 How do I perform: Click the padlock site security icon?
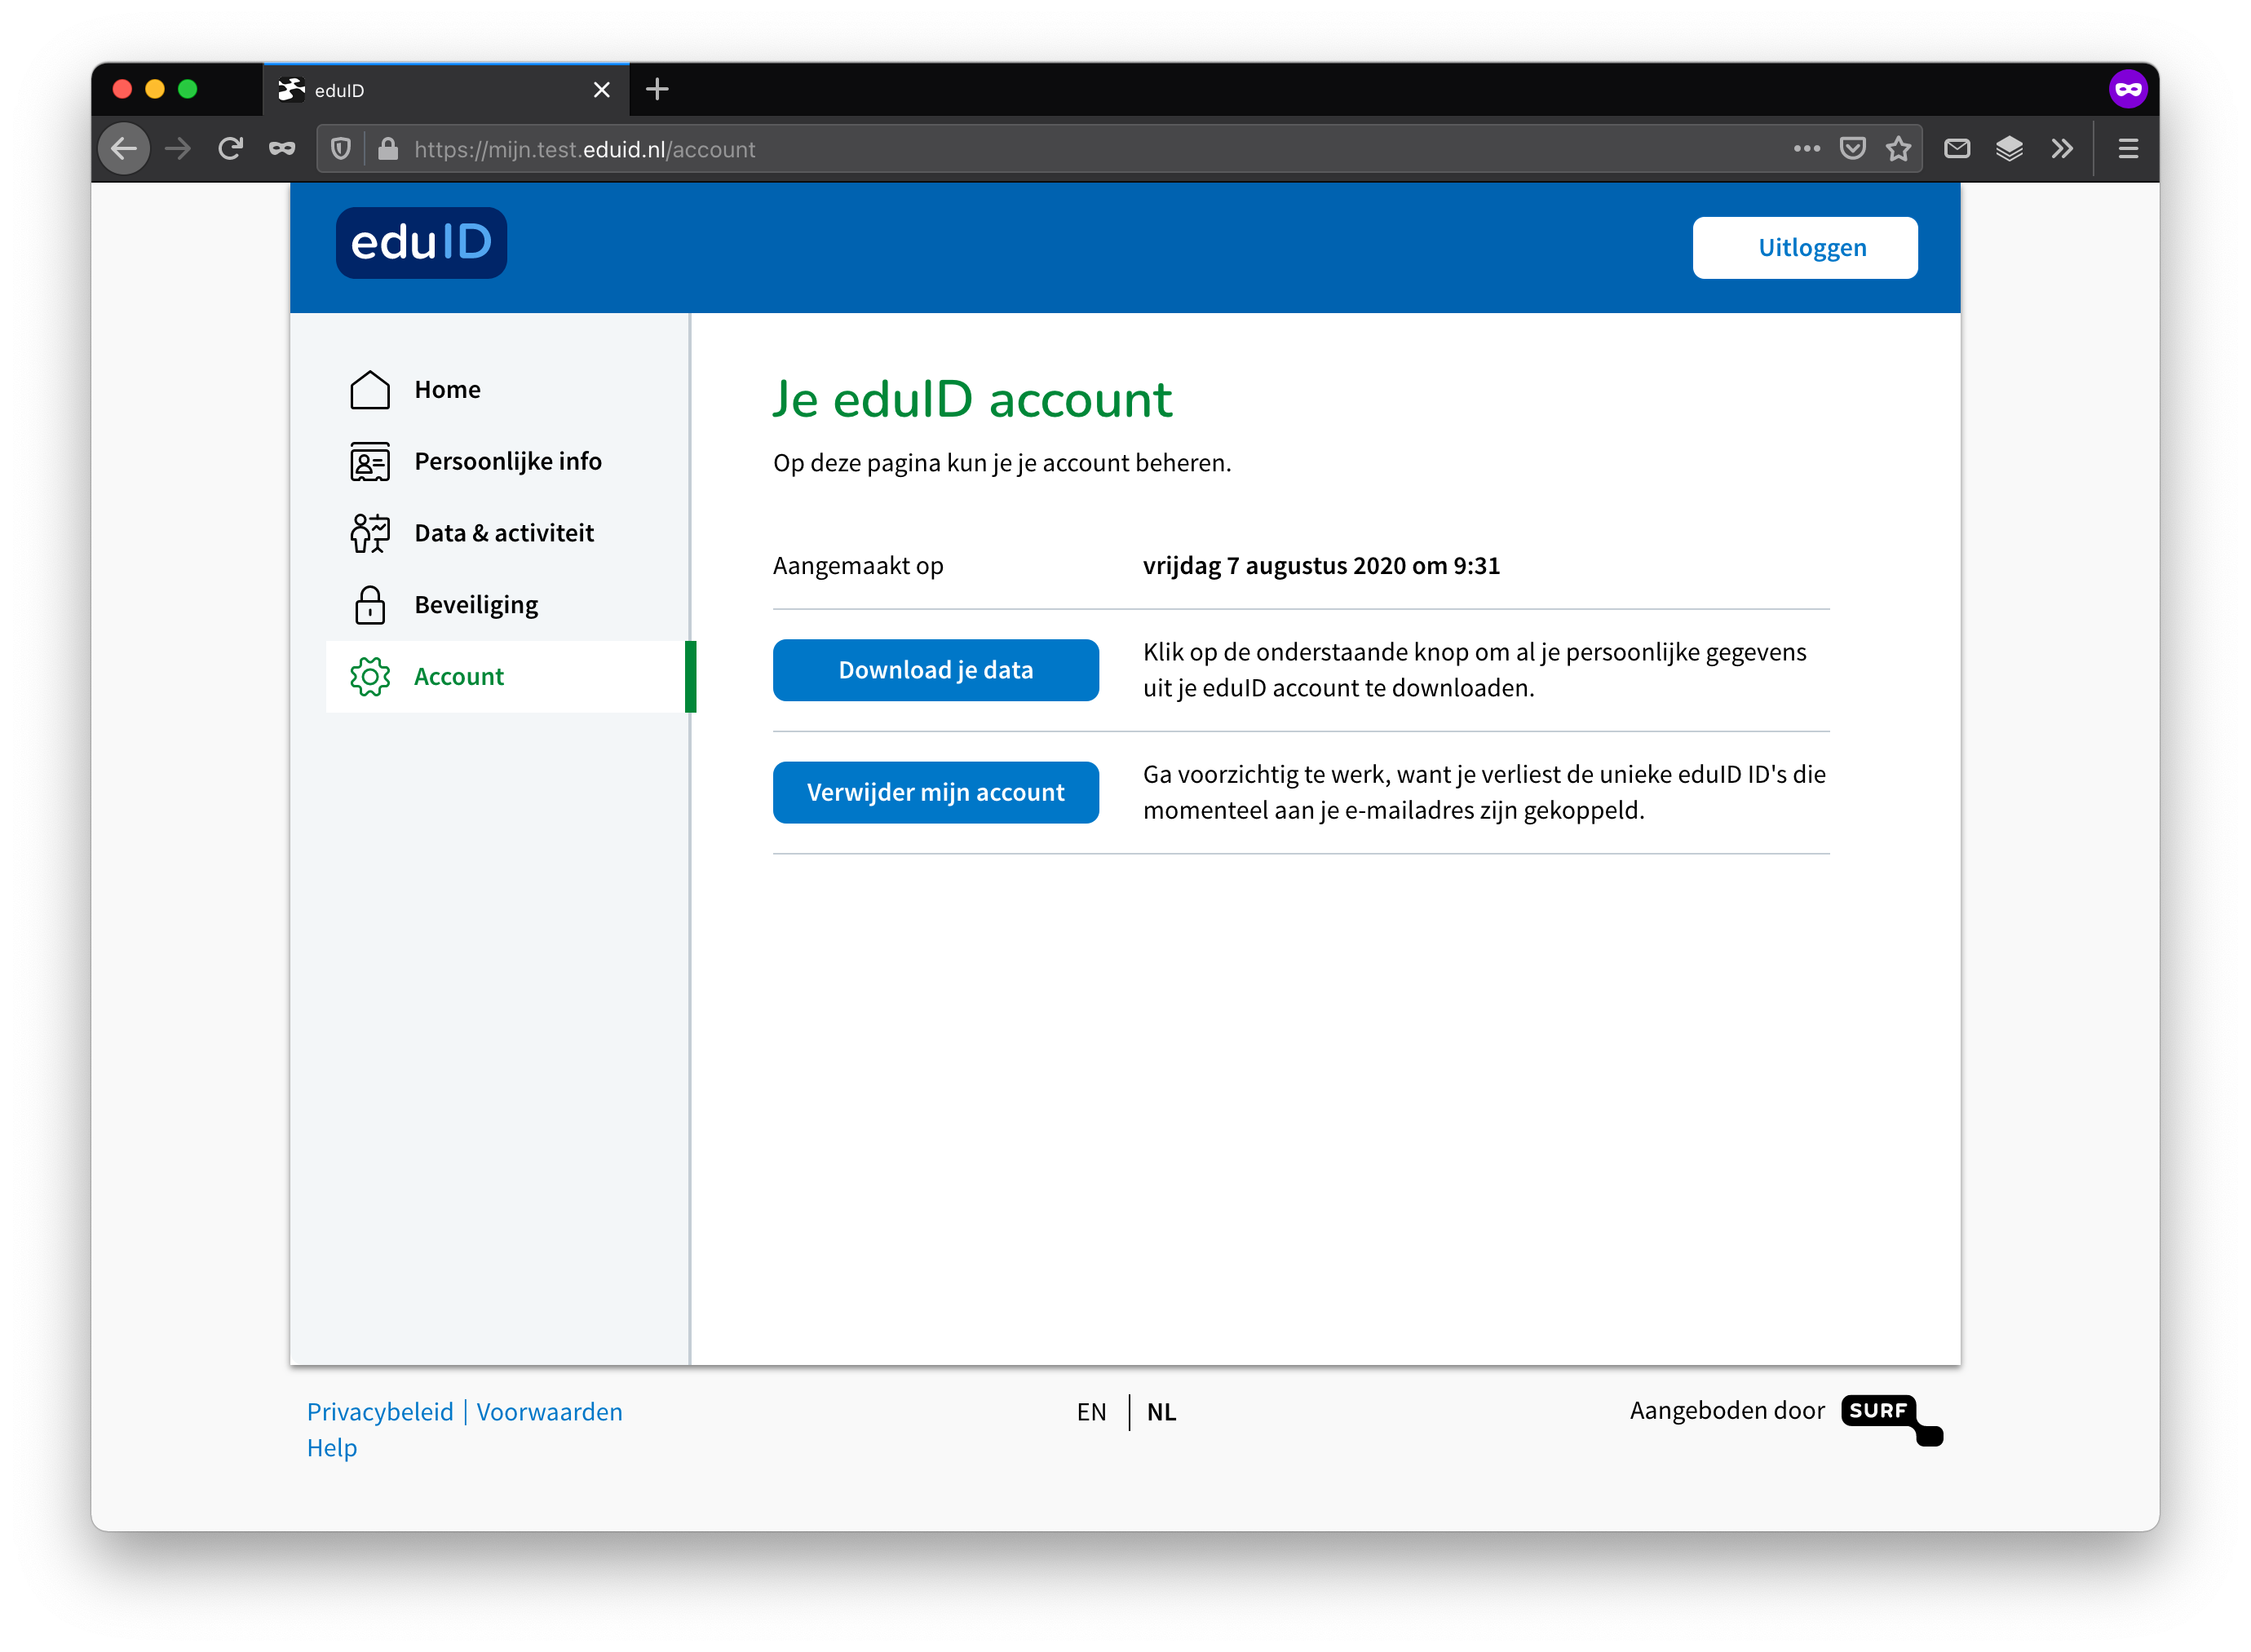388,149
